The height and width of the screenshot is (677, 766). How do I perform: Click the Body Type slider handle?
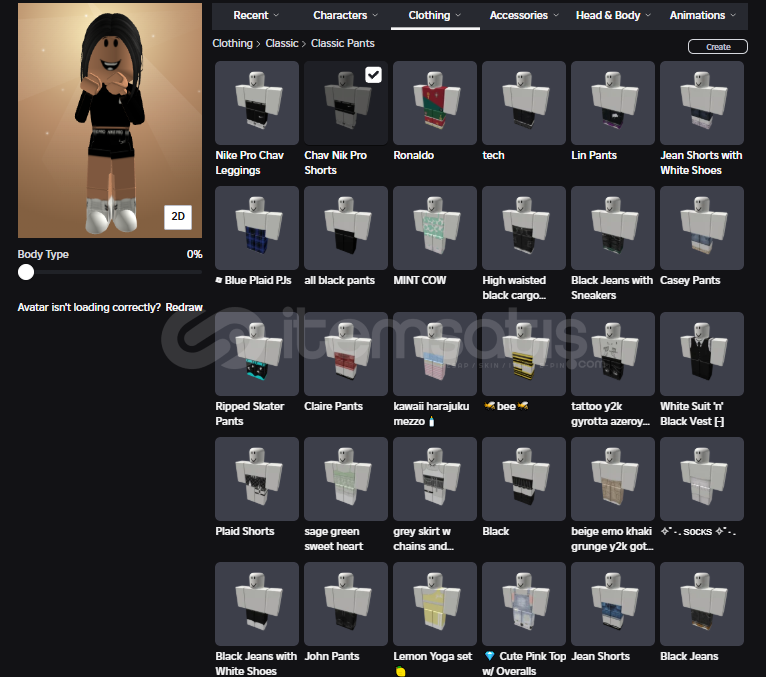(26, 272)
